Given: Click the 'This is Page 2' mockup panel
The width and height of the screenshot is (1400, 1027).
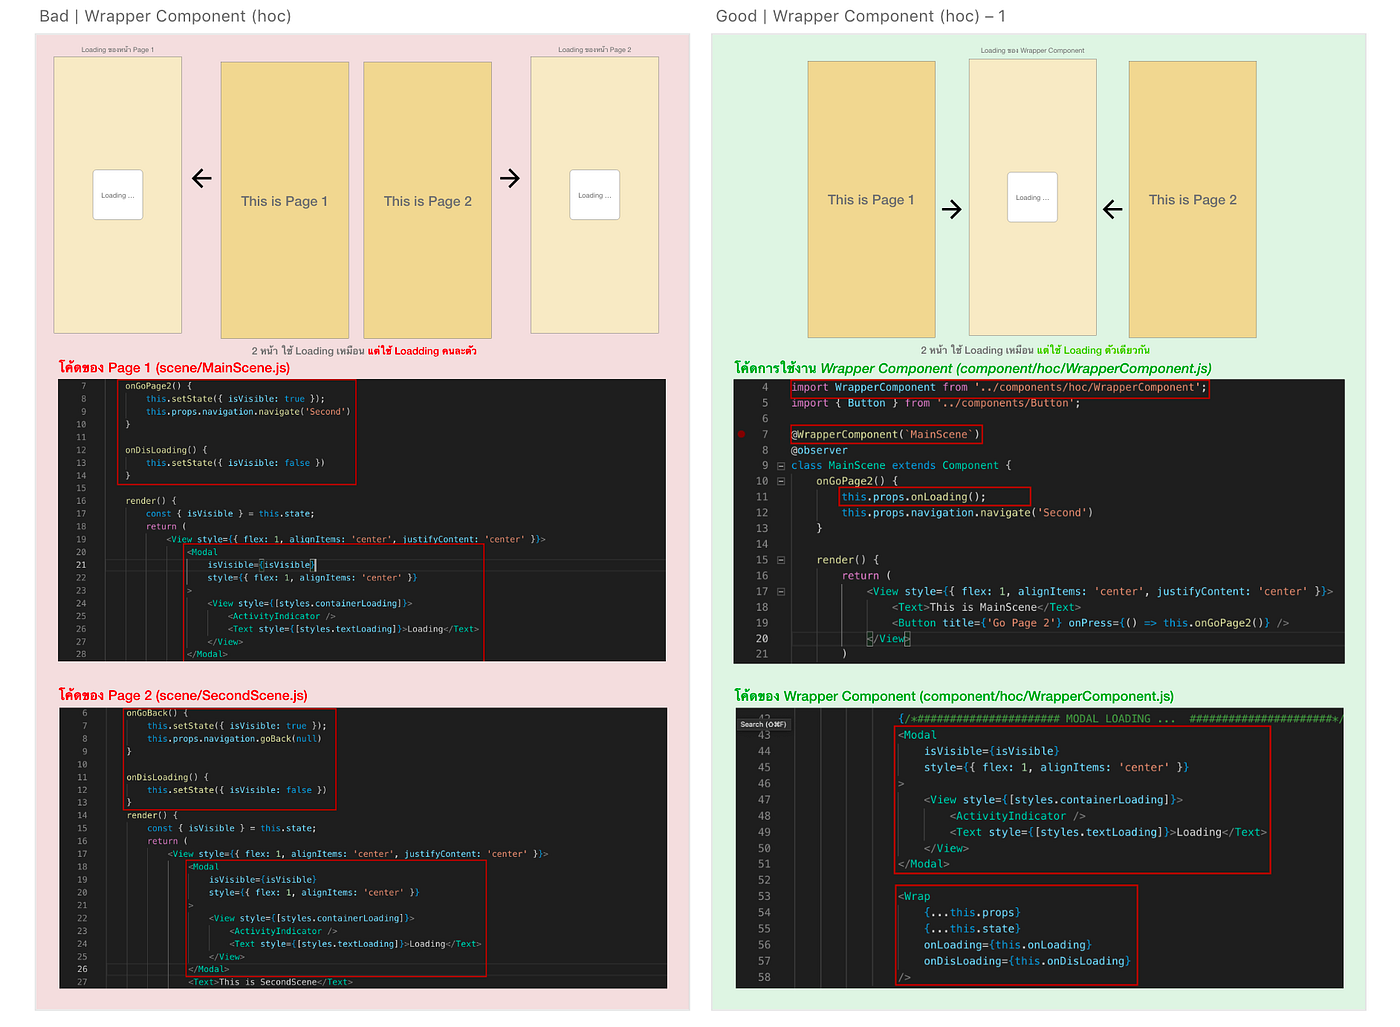Looking at the screenshot, I should (427, 200).
